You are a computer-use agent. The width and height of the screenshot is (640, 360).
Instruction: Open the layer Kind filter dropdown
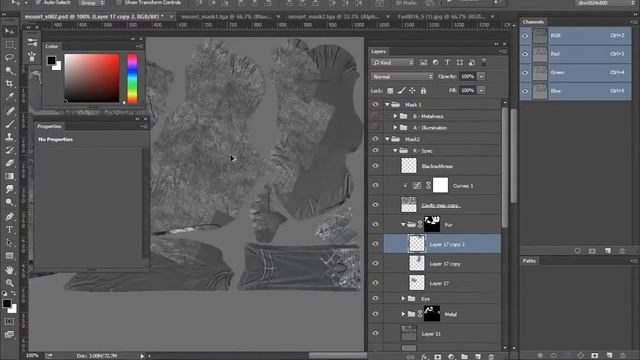pyautogui.click(x=393, y=62)
